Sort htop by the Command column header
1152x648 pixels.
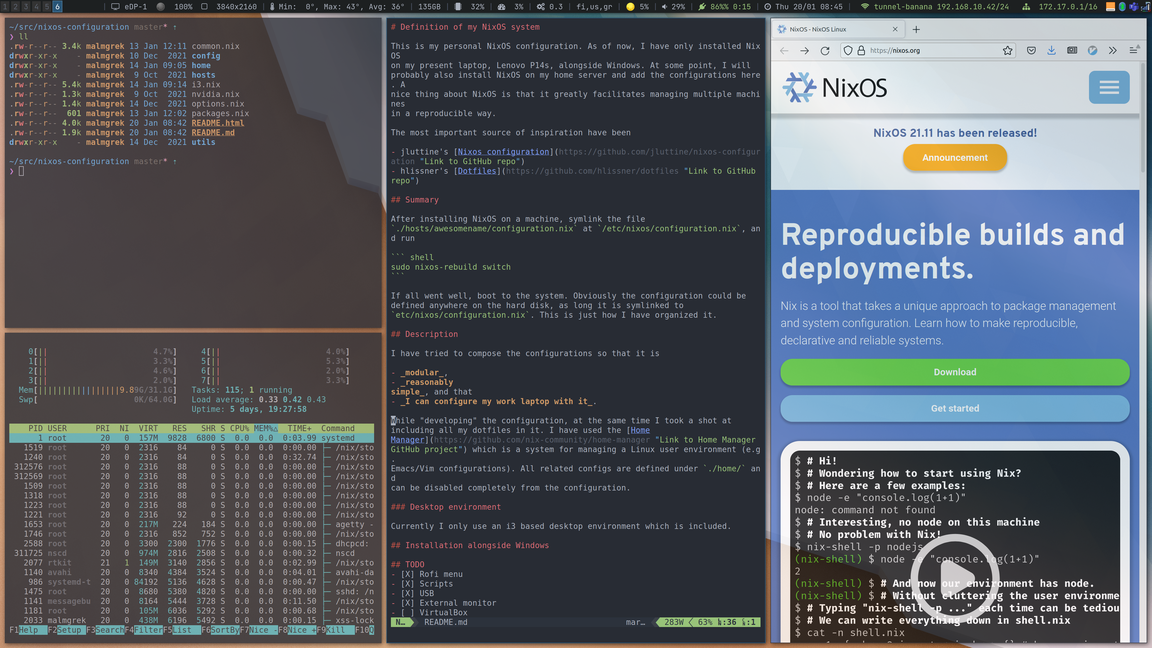[x=338, y=428]
